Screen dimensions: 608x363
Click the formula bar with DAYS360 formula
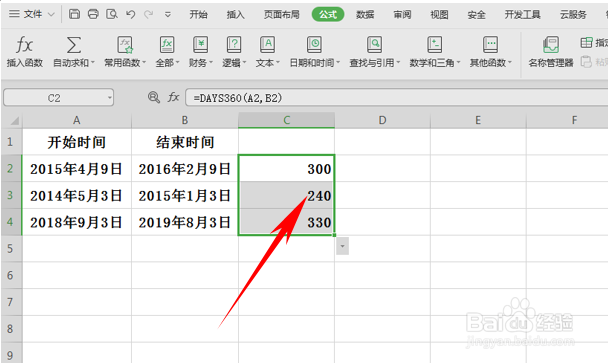pyautogui.click(x=396, y=98)
